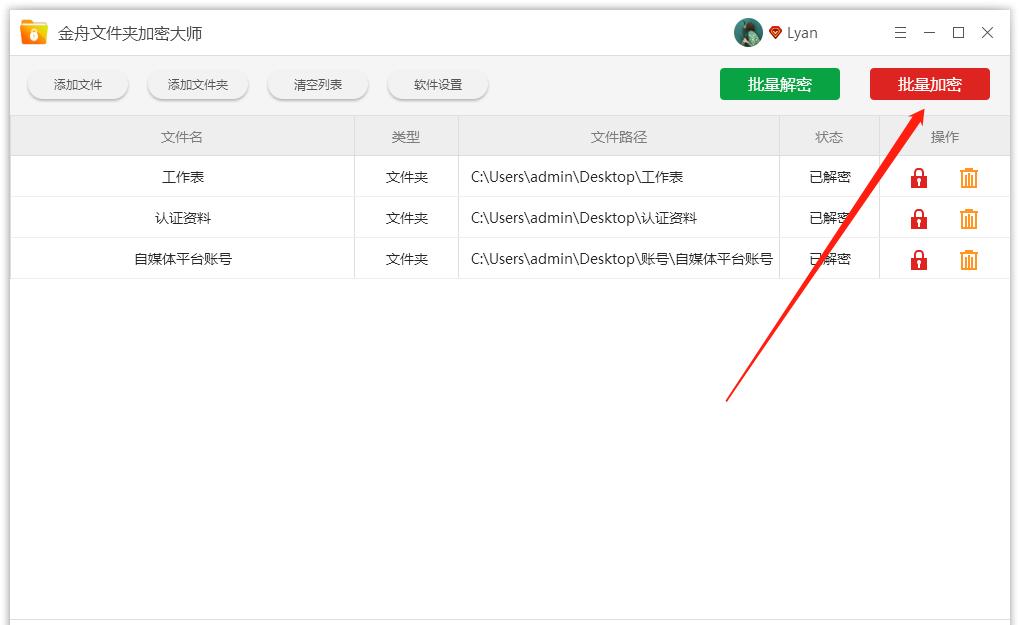
Task: Click the 文件名 column header
Action: 183,136
